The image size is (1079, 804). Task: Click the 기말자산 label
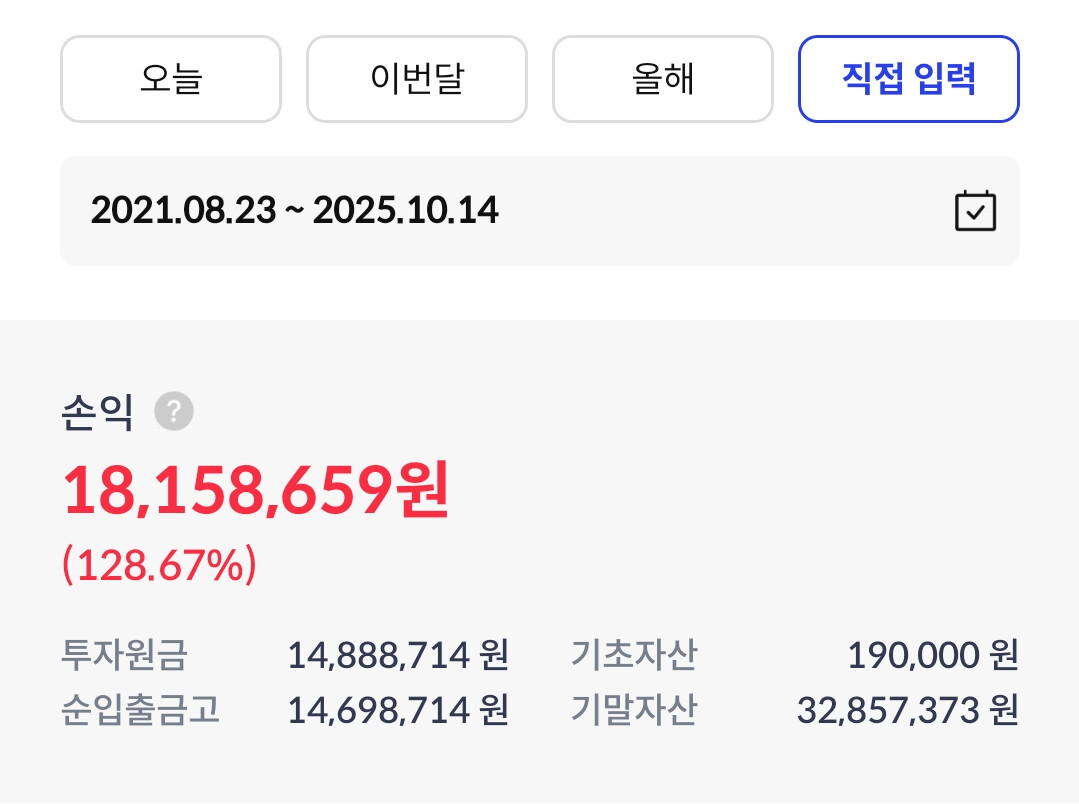pos(634,711)
